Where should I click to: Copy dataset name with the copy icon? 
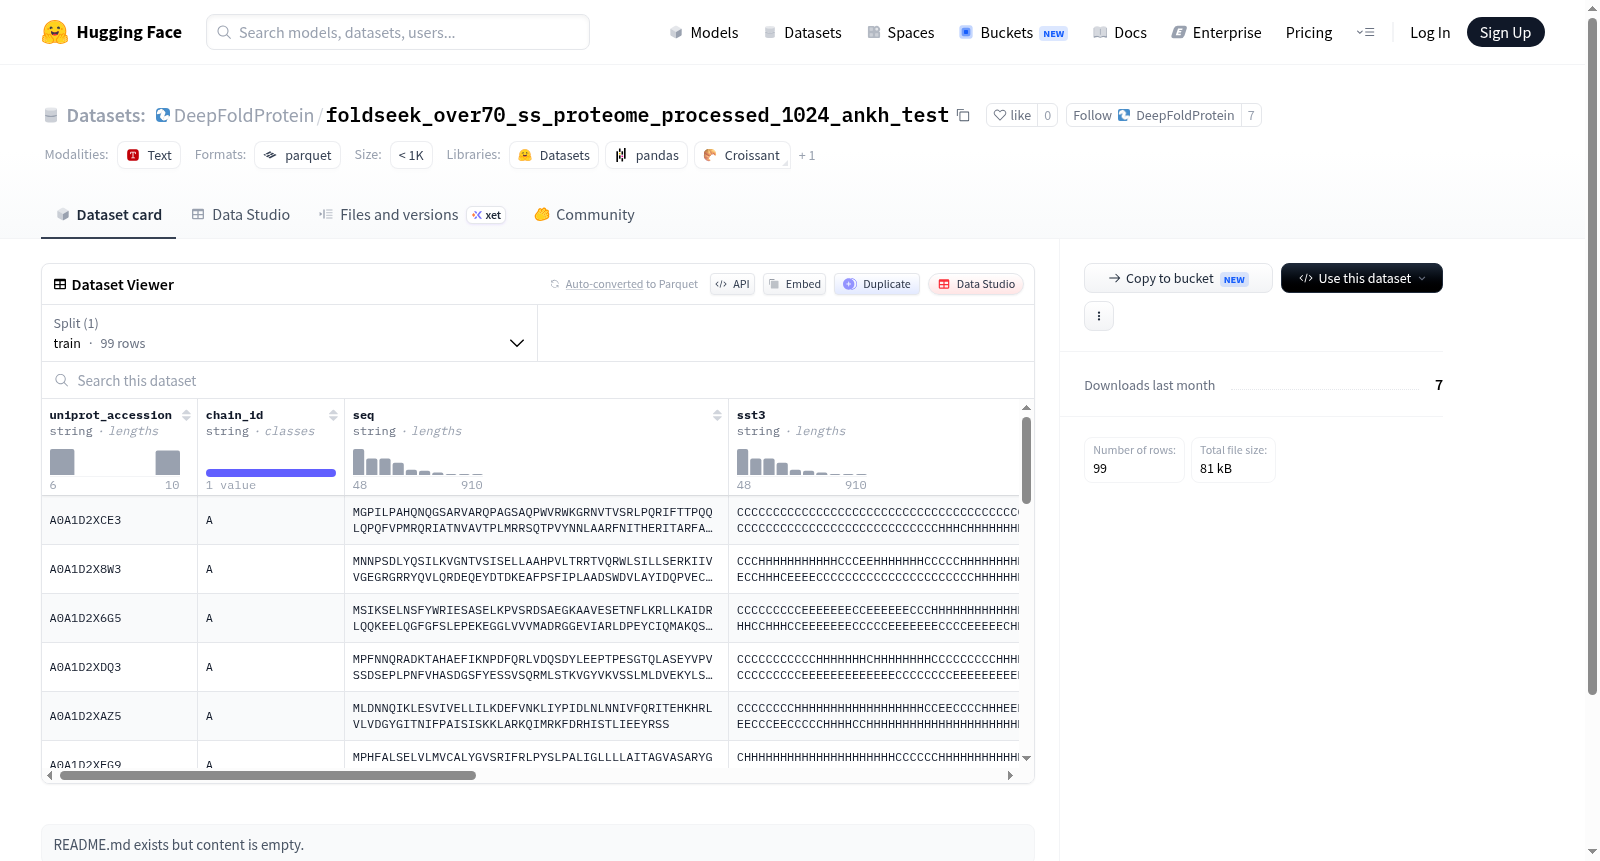click(x=963, y=115)
